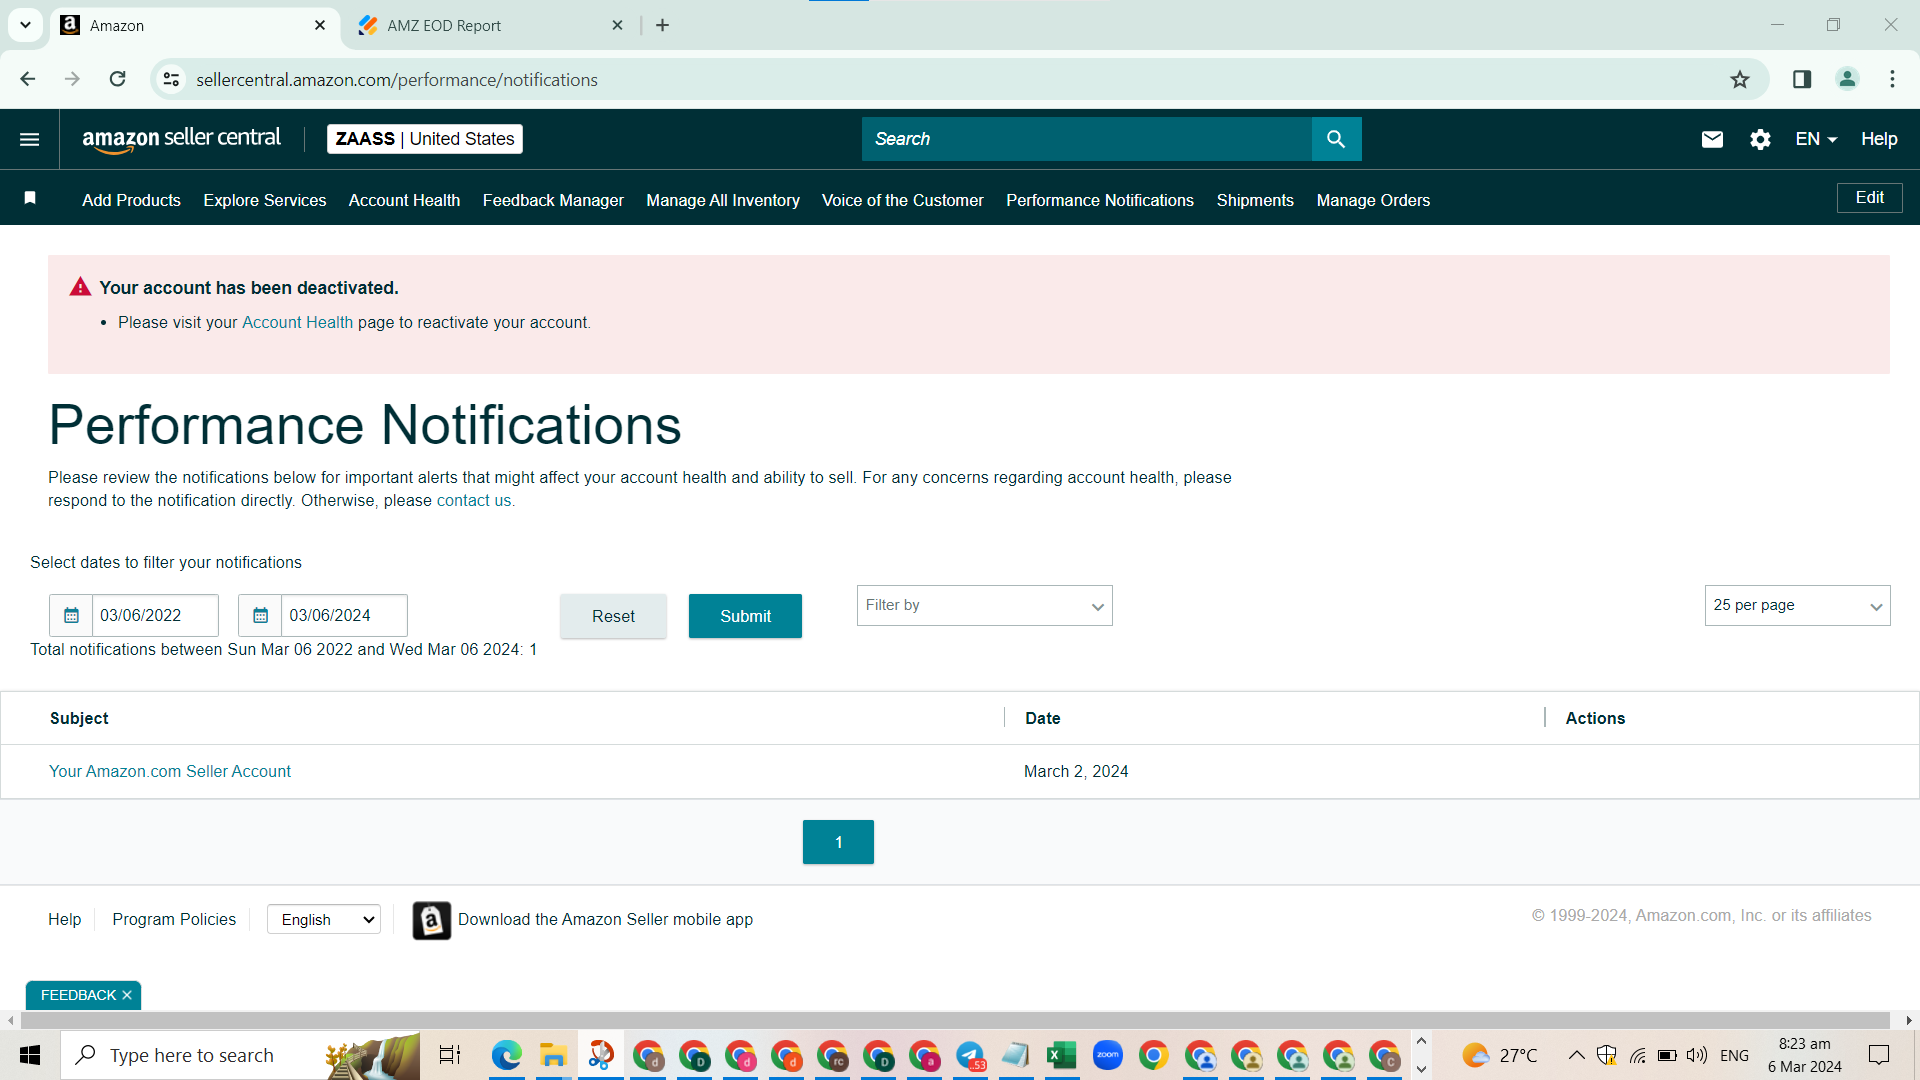Open Feedback Manager
This screenshot has width=1920, height=1080.
point(553,200)
